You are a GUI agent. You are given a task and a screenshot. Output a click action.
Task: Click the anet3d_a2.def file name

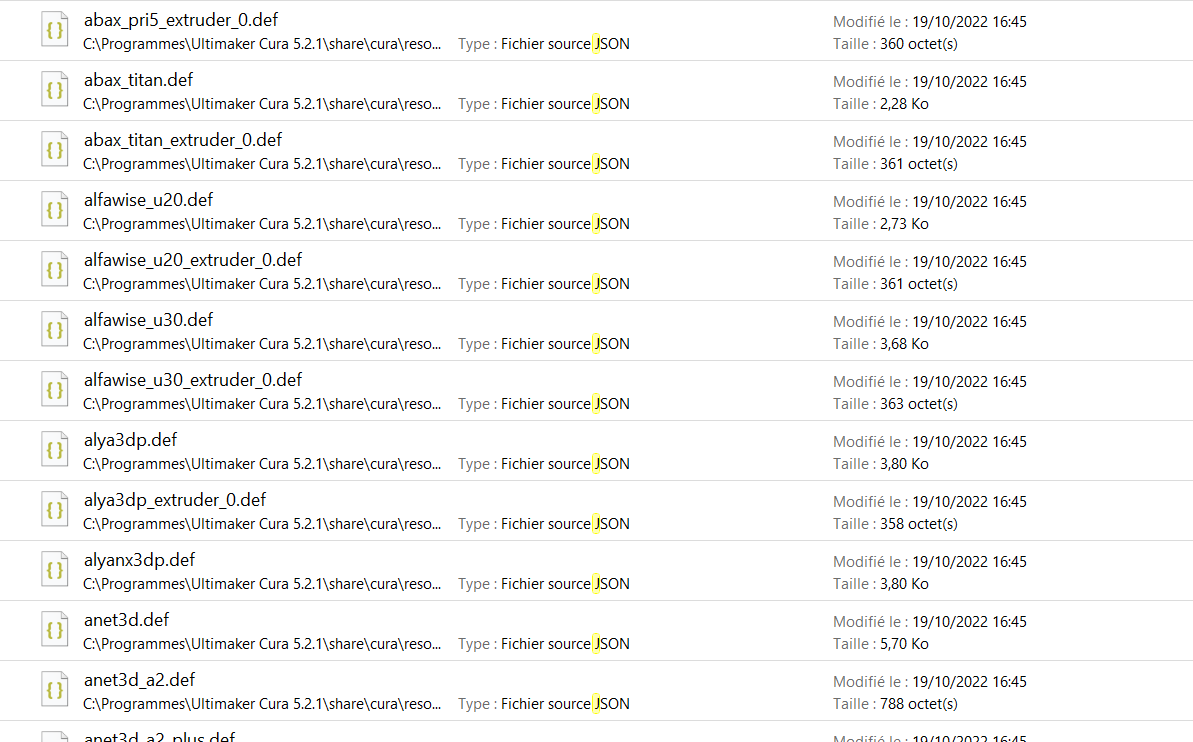139,680
